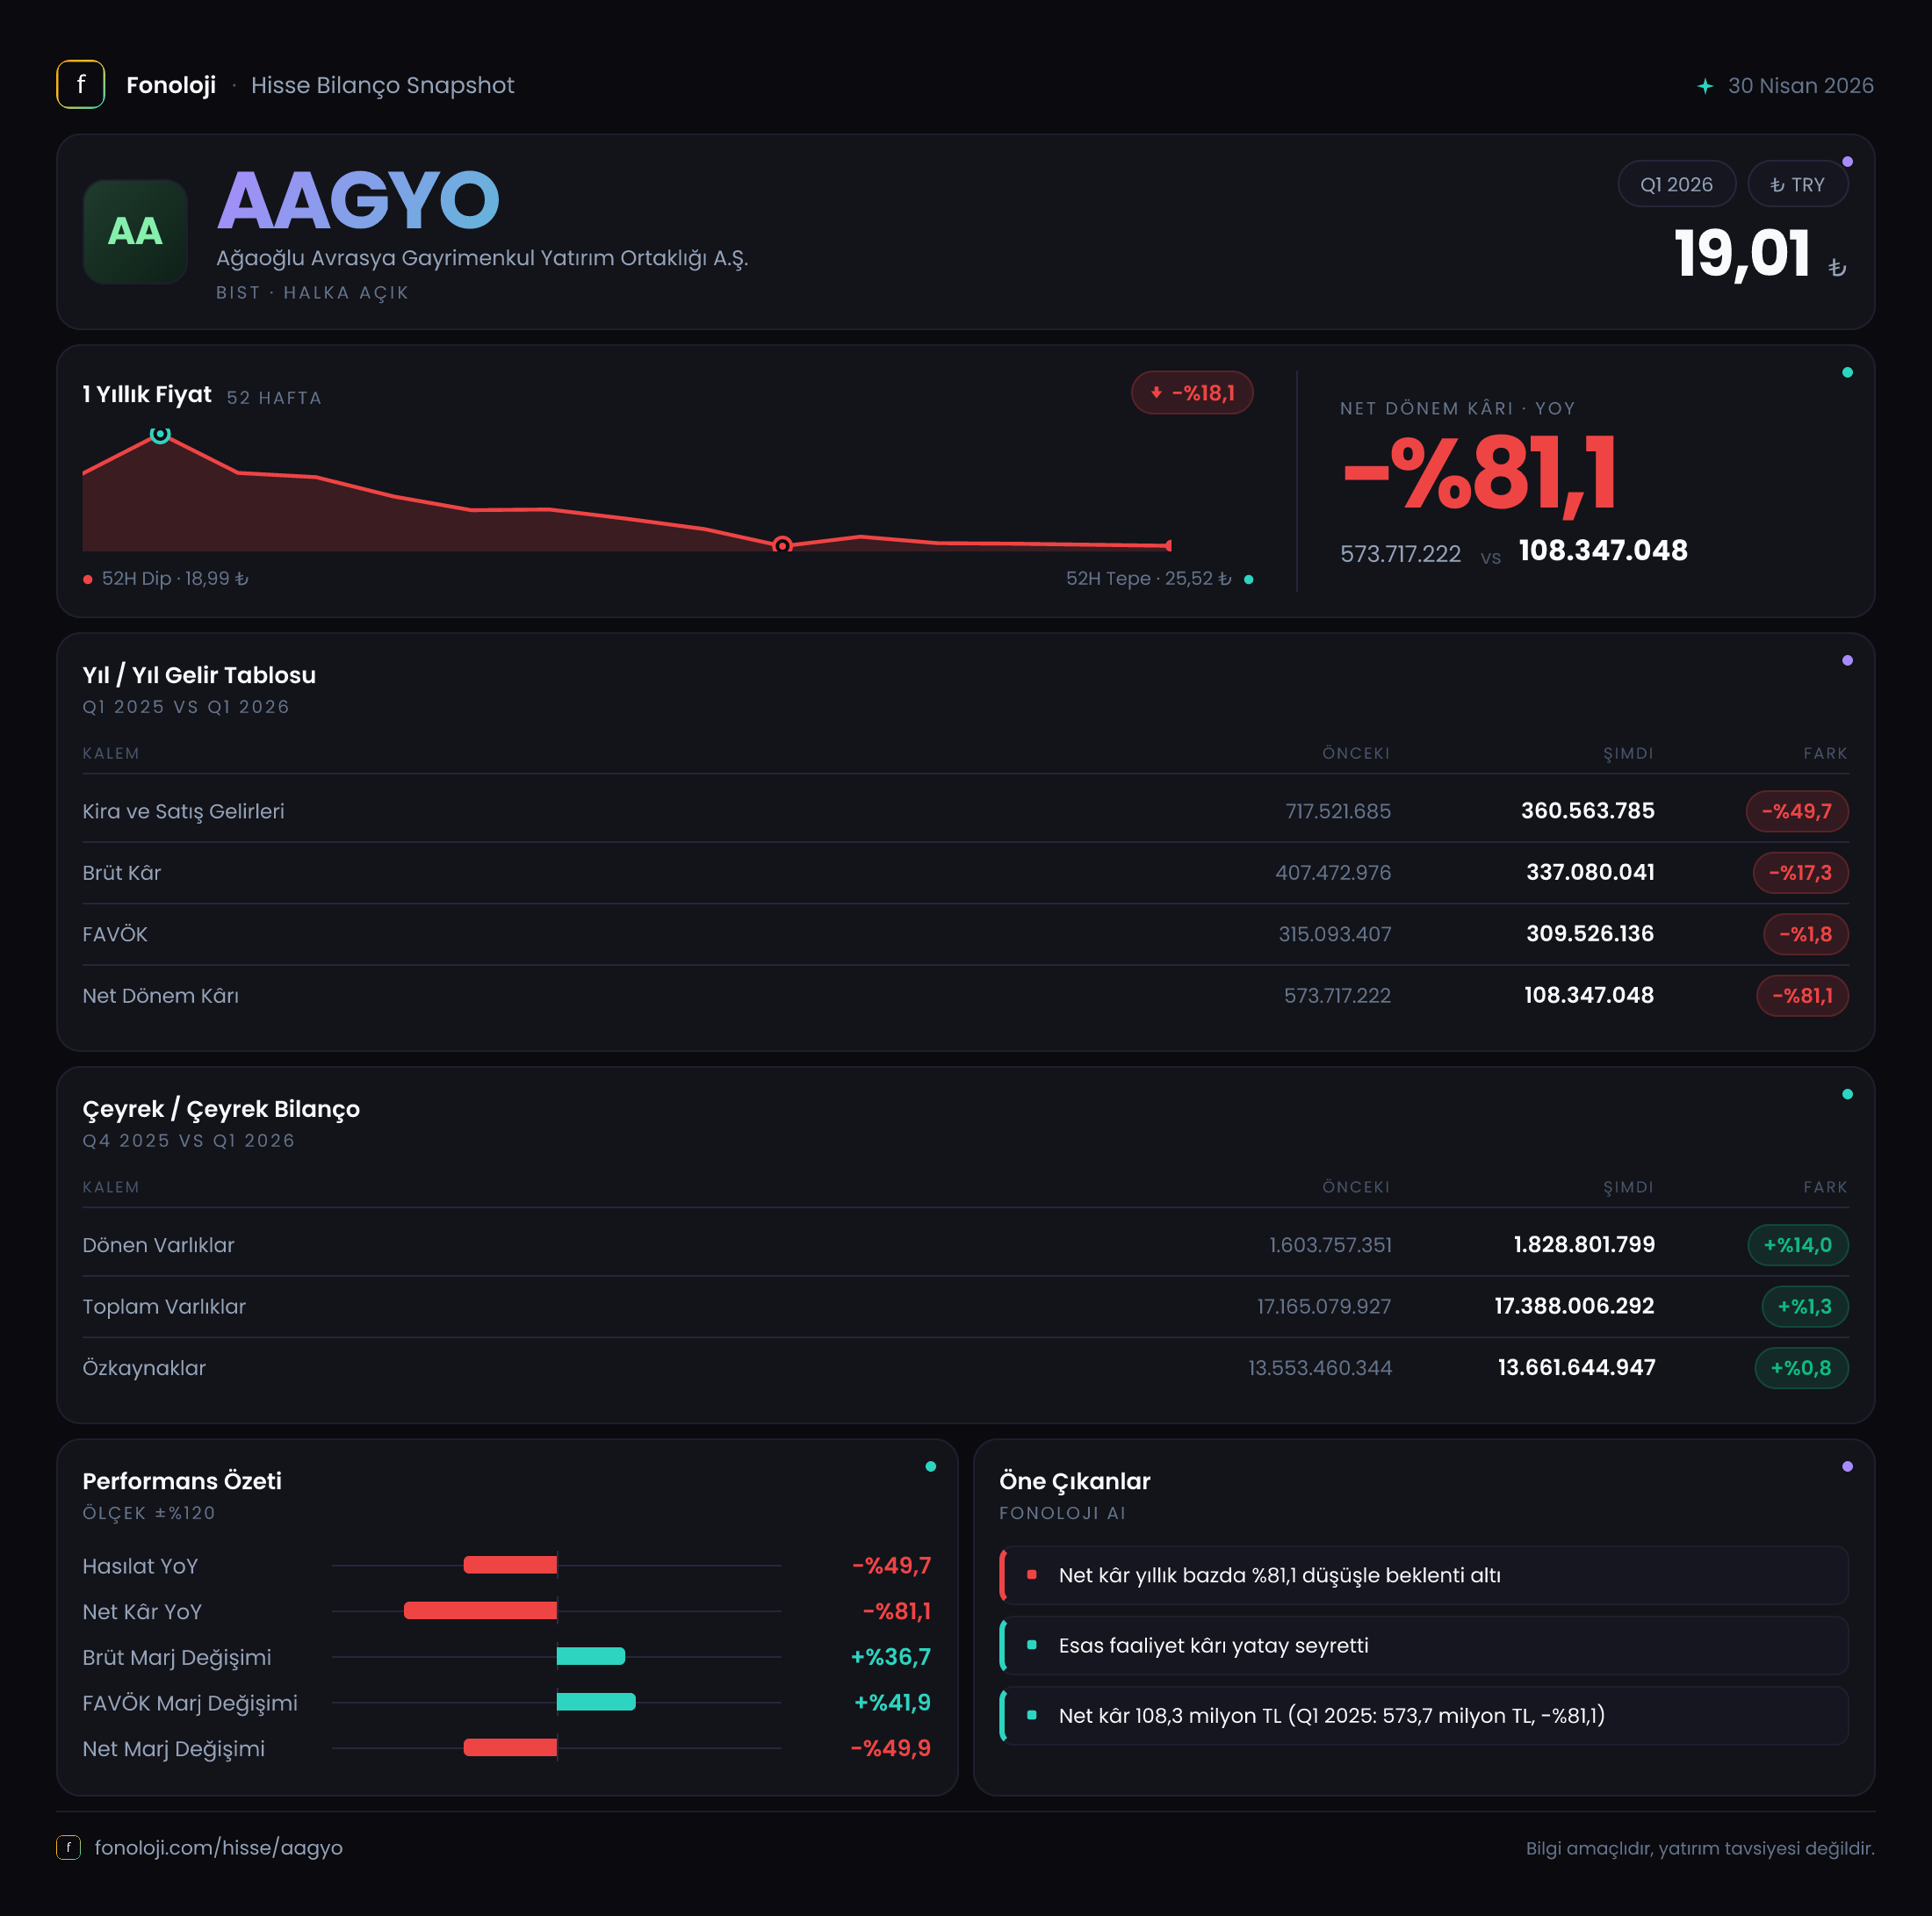Click the -%49,7 badge for Kira ve Satış Gelirleri
1932x1916 pixels.
coord(1797,811)
